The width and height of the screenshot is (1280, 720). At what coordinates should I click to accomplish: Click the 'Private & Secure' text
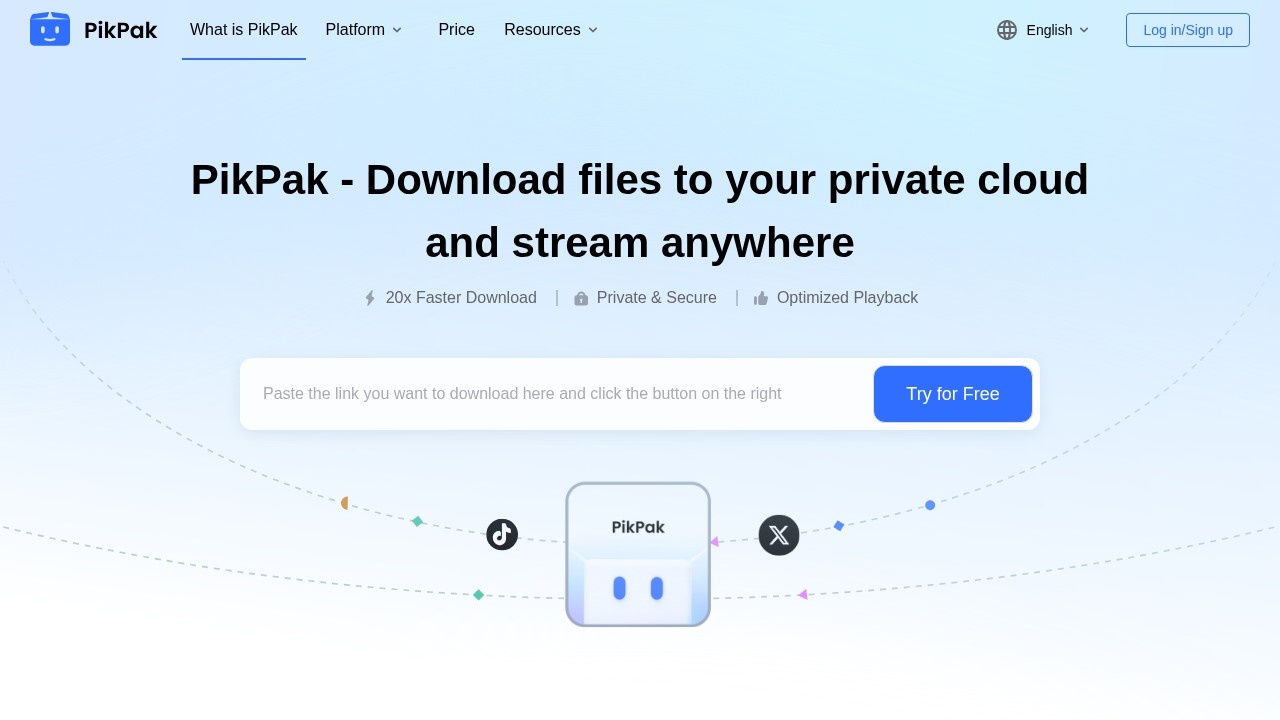click(657, 298)
